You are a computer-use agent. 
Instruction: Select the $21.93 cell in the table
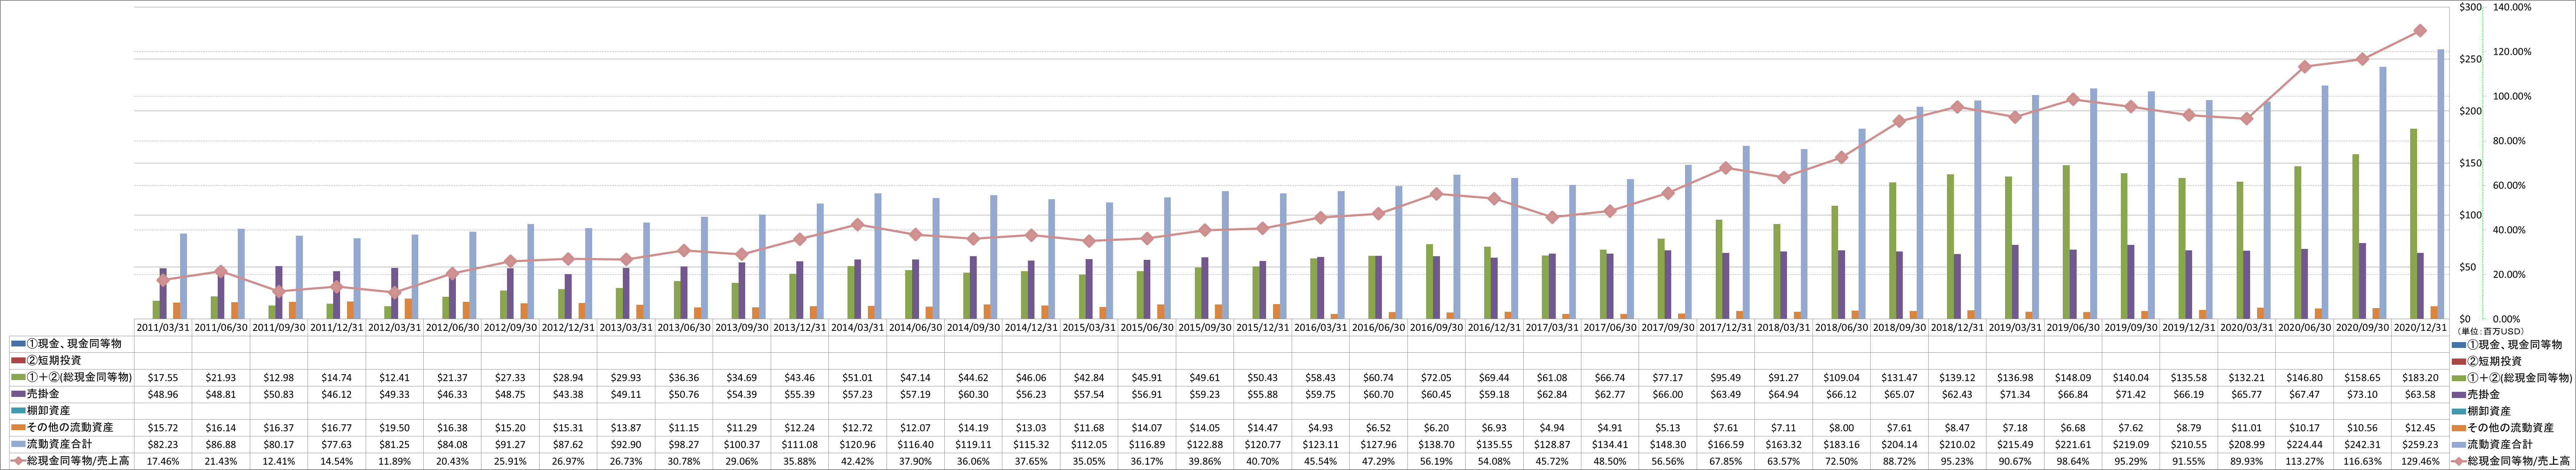point(221,377)
